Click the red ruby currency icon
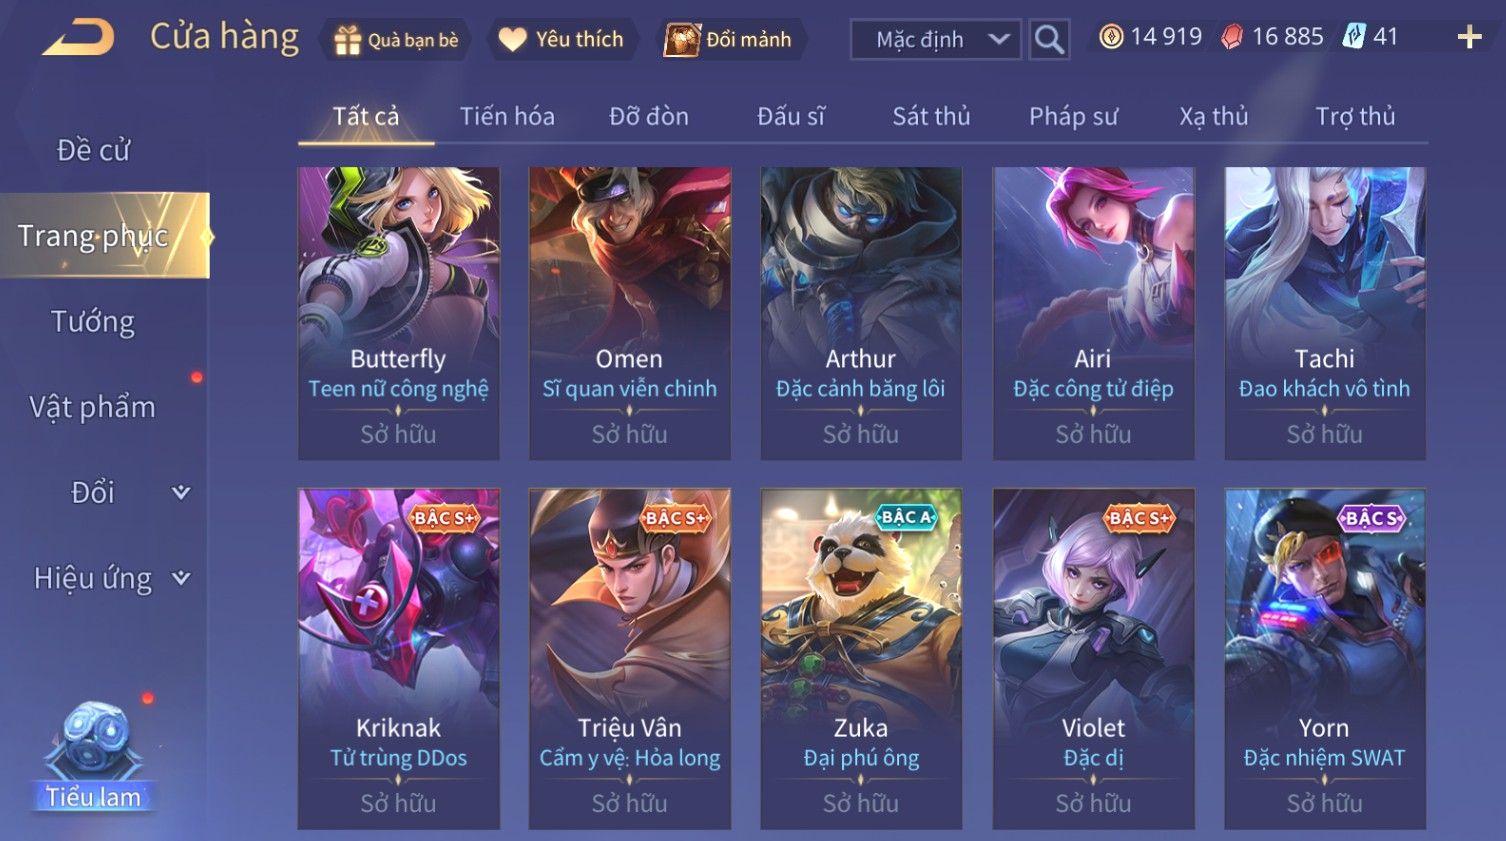 [1232, 38]
